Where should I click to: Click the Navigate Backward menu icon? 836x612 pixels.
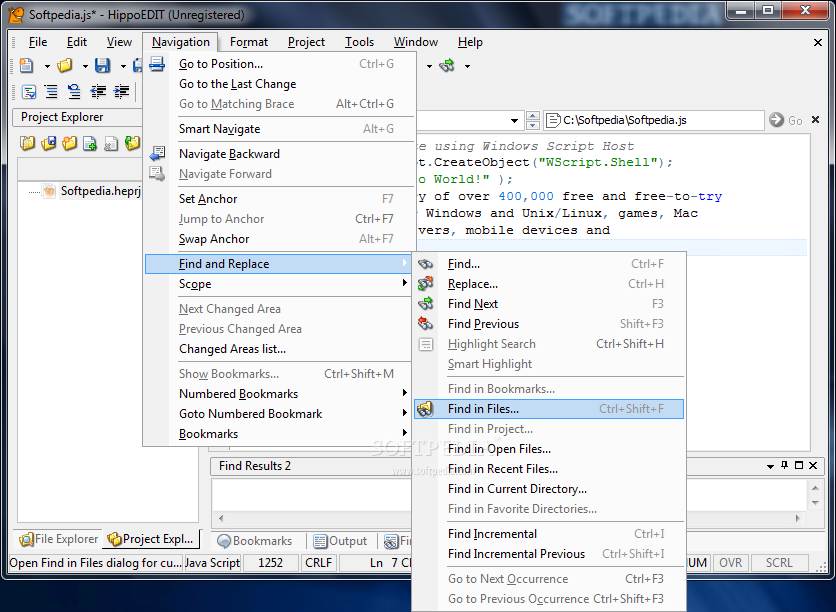click(157, 154)
